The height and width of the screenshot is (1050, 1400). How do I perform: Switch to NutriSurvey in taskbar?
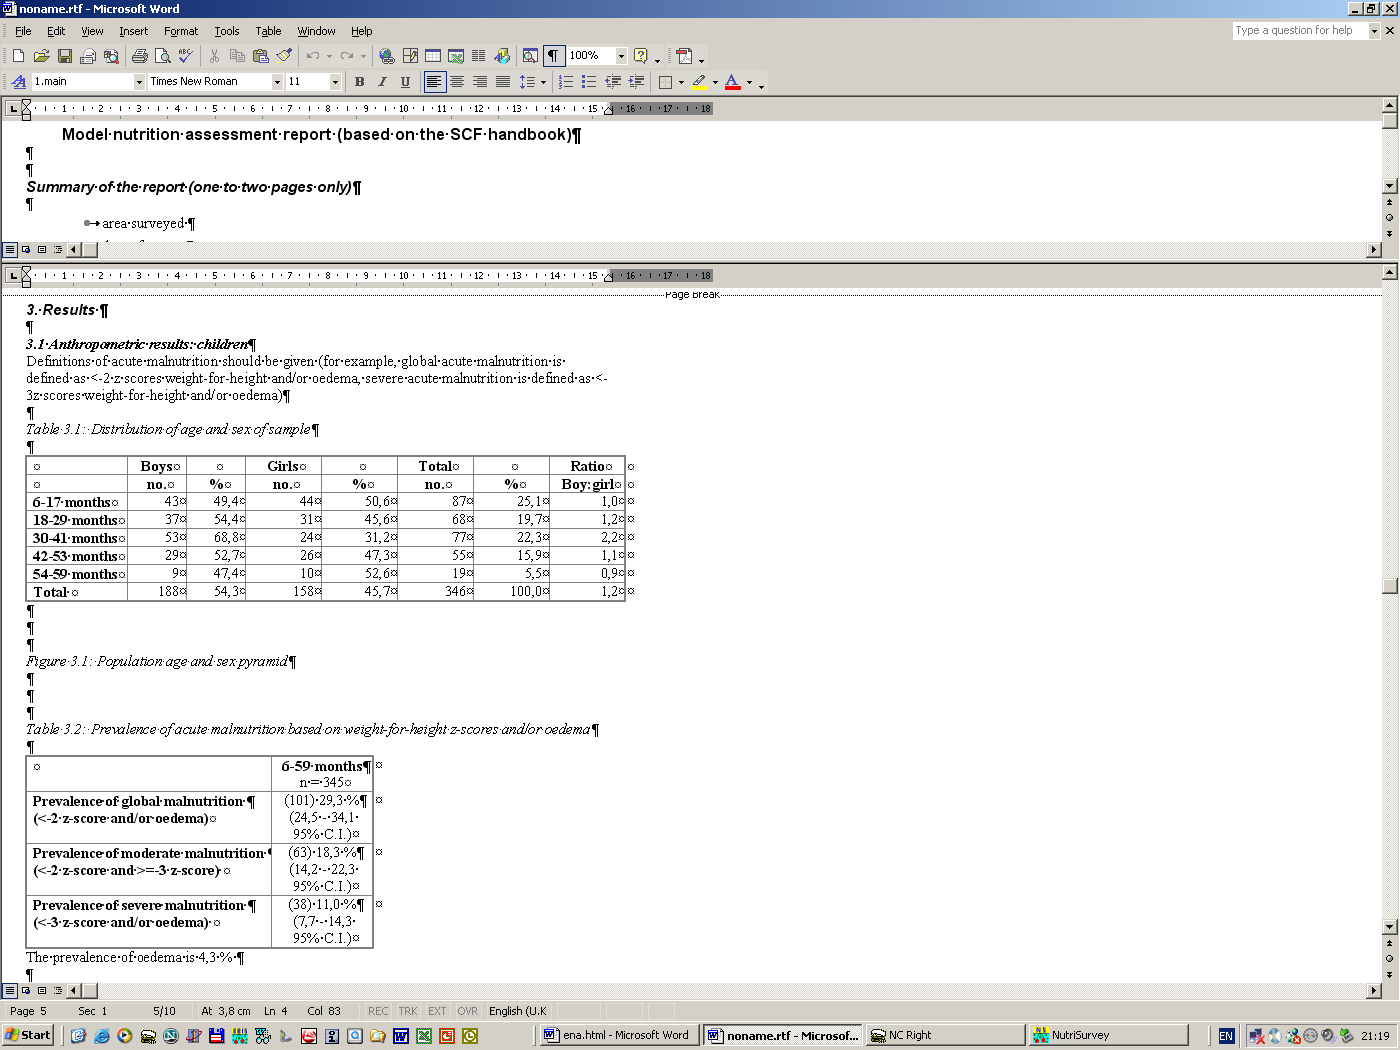pos(1108,1035)
